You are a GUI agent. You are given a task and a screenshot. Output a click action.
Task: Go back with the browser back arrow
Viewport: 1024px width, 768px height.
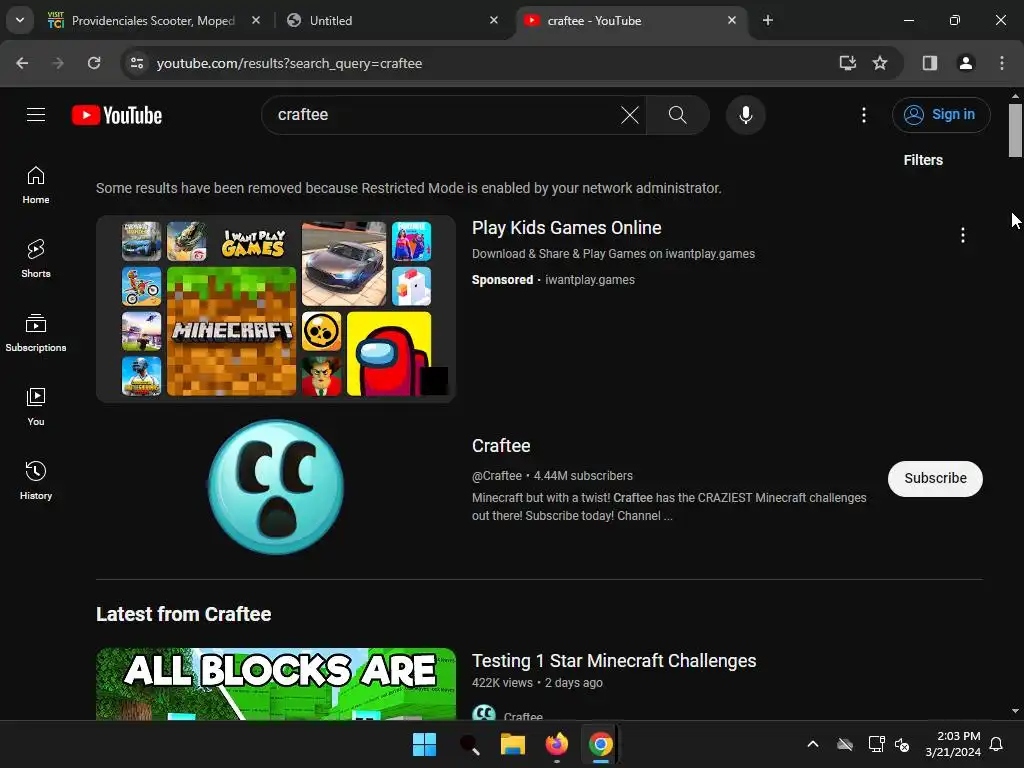[22, 63]
